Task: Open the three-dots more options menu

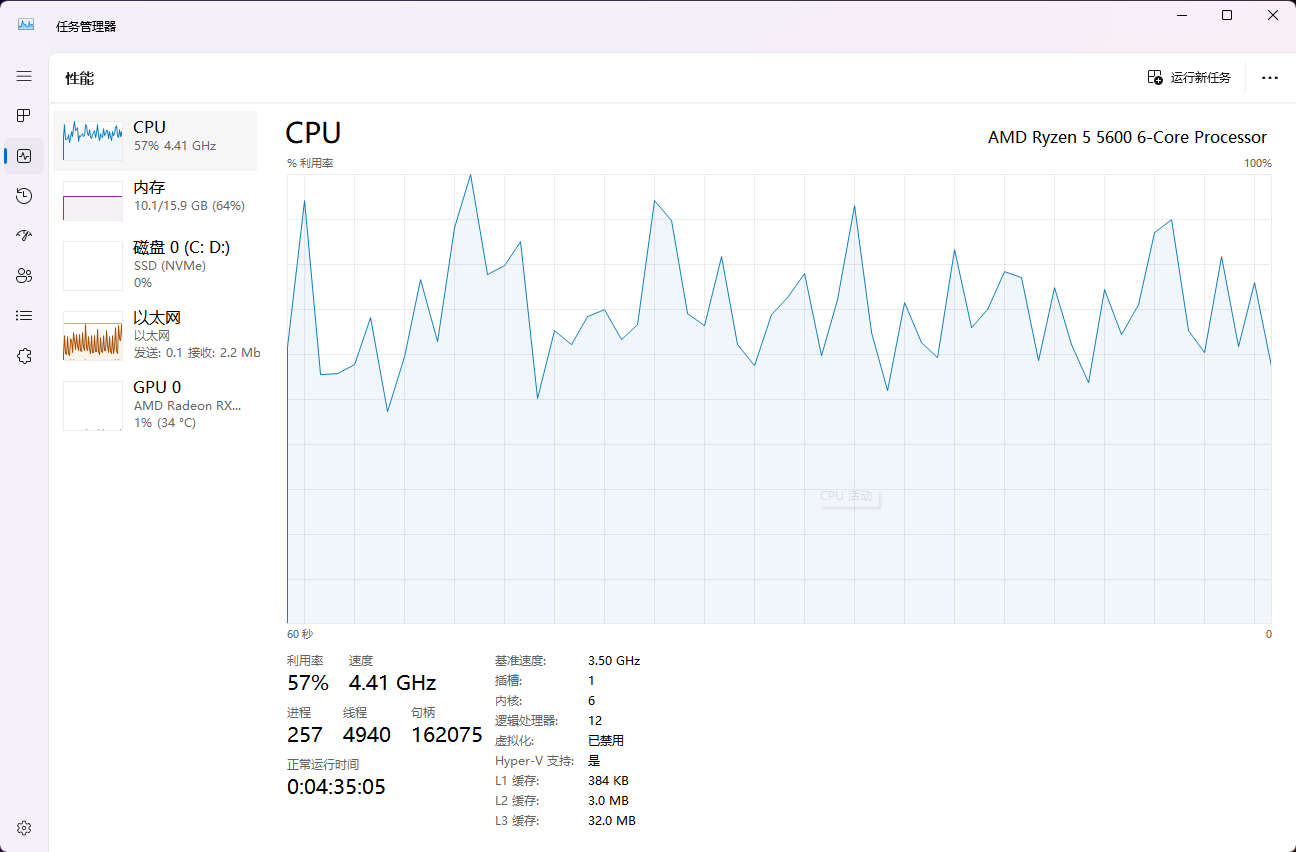Action: (x=1269, y=78)
